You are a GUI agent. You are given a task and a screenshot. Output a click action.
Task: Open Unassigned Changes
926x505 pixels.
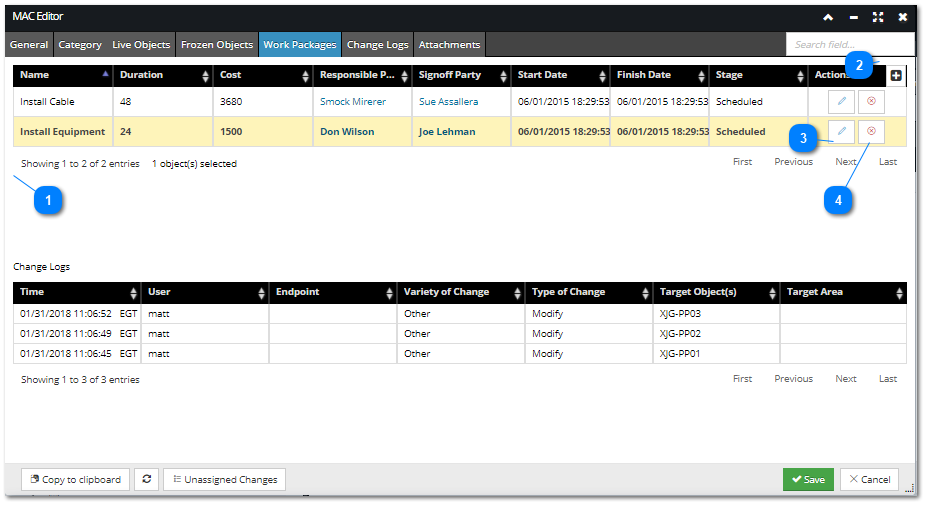tap(224, 480)
